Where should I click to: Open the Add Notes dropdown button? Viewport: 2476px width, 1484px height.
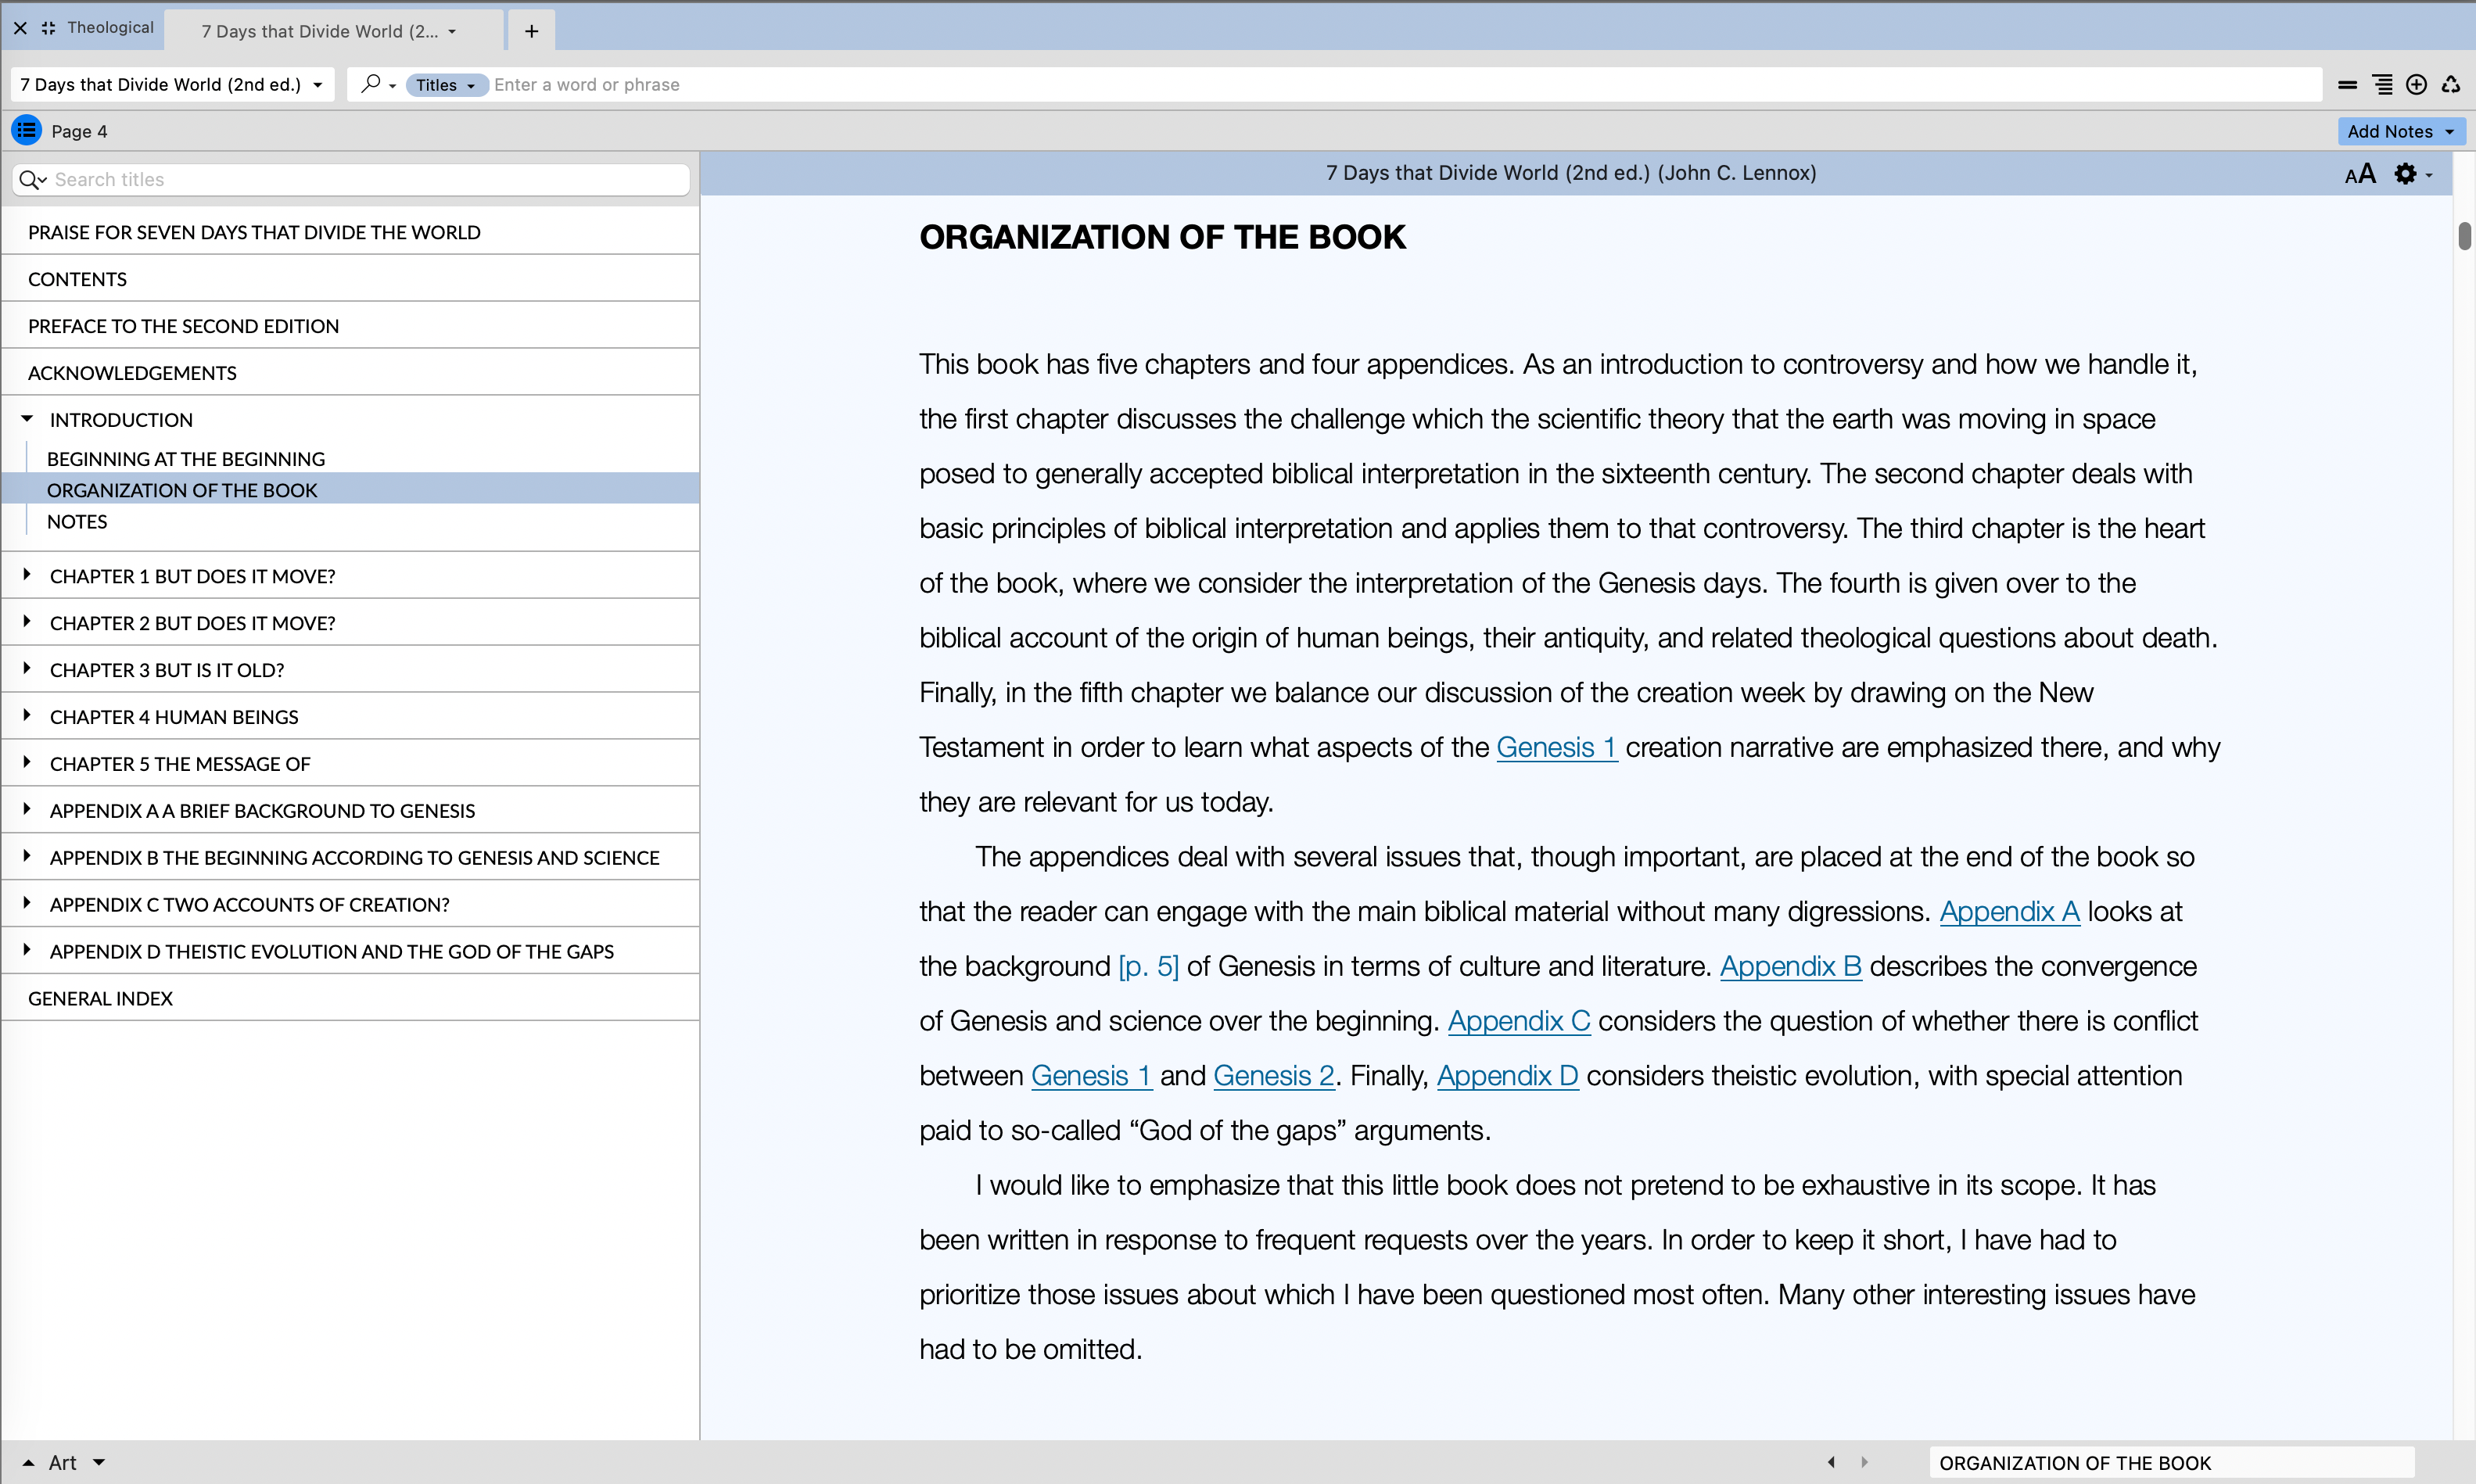2400,131
